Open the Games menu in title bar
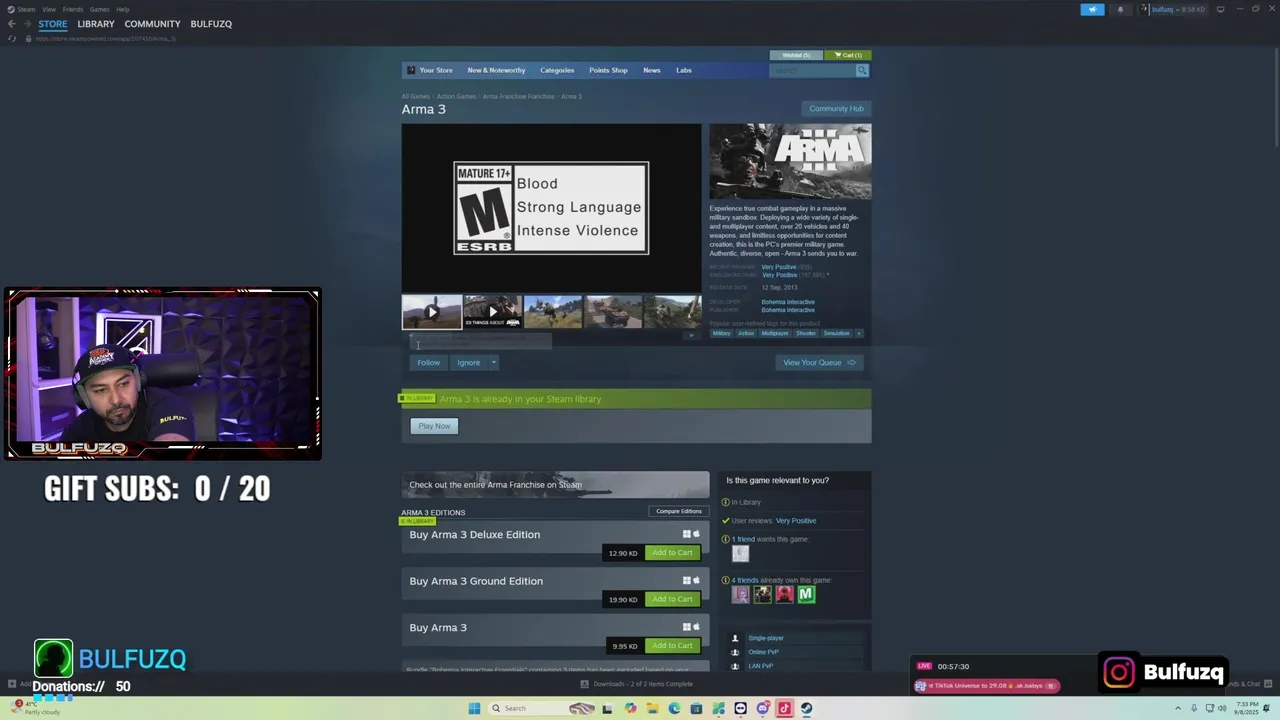 99,9
